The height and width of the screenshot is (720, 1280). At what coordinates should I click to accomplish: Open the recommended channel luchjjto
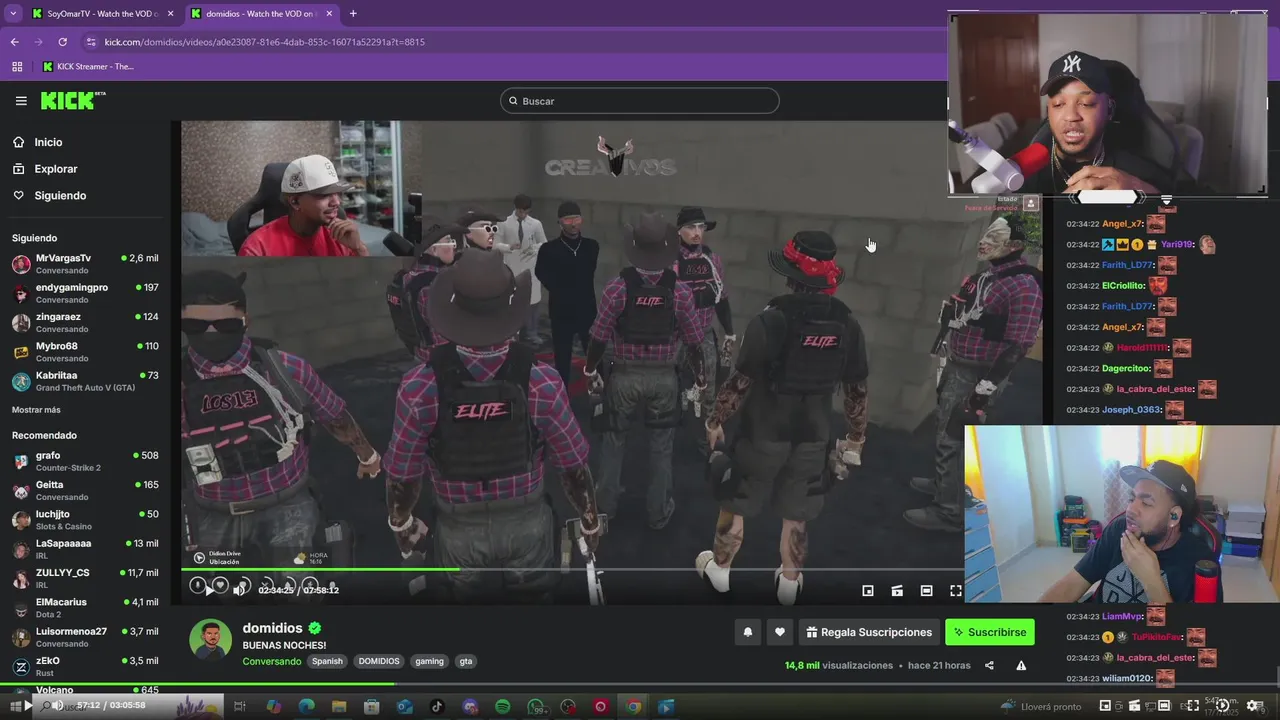point(85,520)
